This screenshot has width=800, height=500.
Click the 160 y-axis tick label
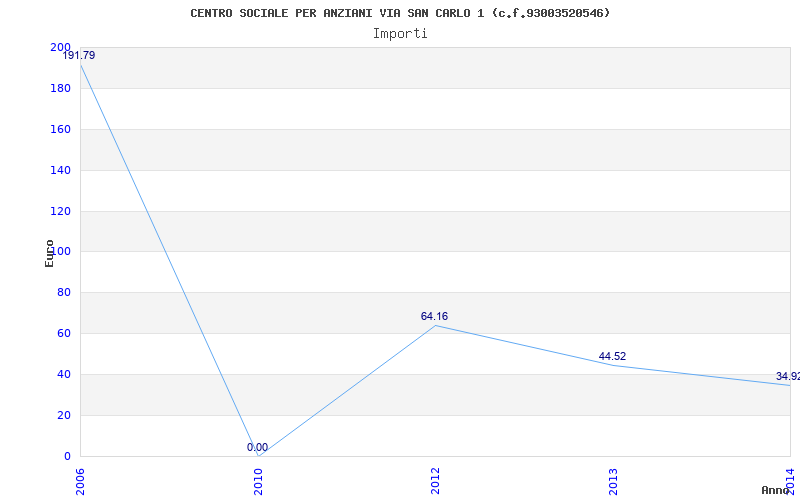[x=60, y=129]
